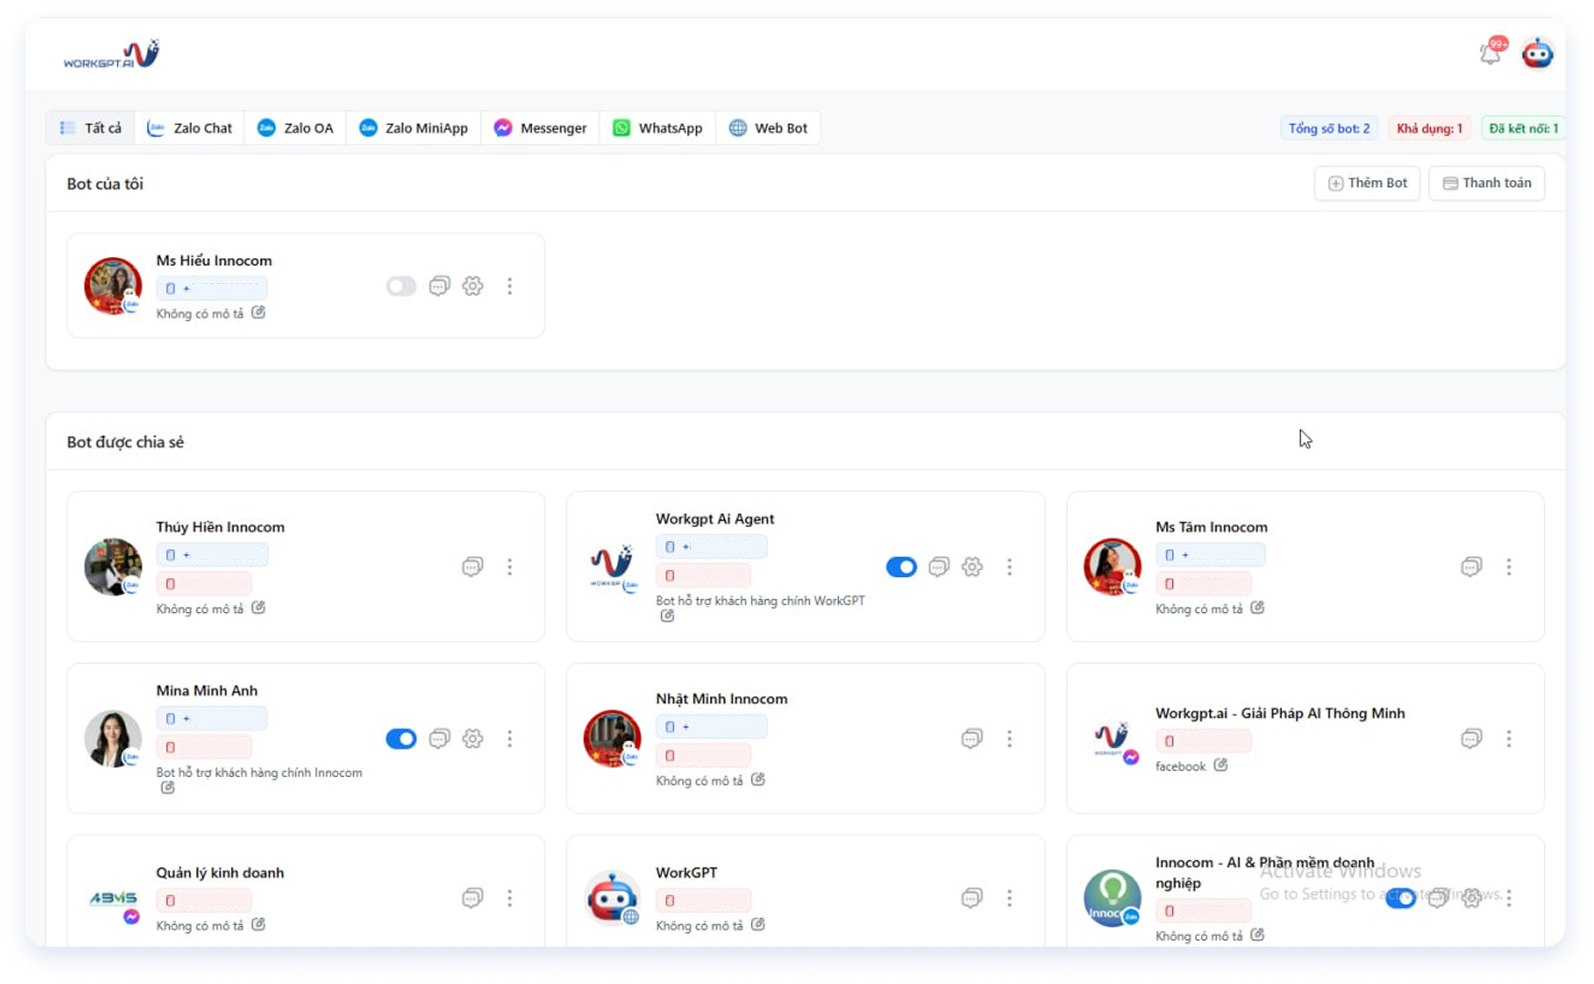Open the robot profile avatar menu
This screenshot has width=1594, height=984.
1537,53
